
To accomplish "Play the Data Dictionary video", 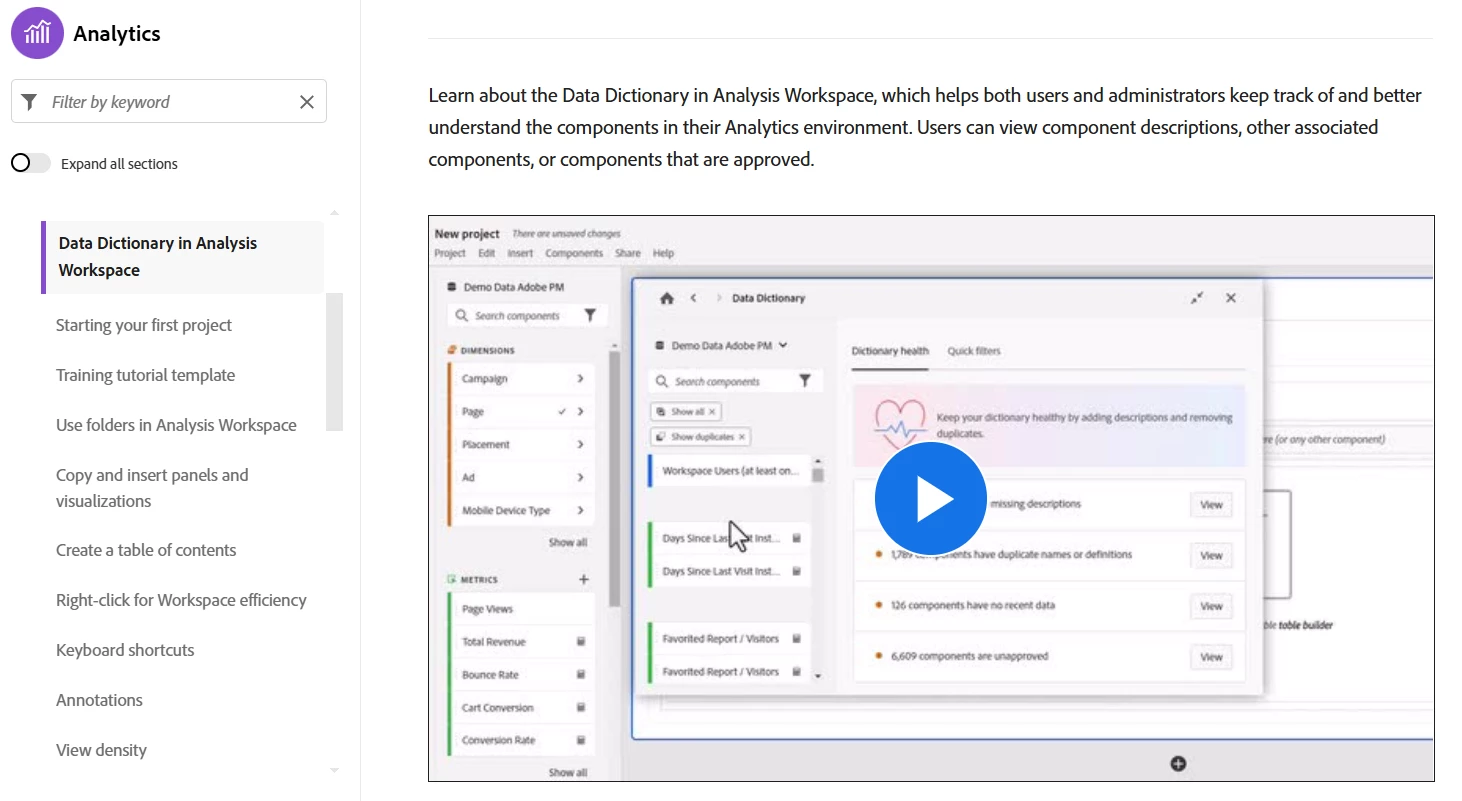I will pyautogui.click(x=931, y=499).
